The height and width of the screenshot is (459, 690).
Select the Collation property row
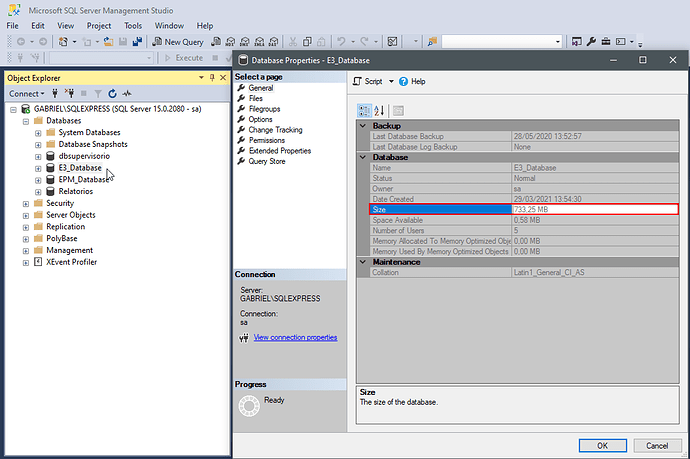pyautogui.click(x=524, y=272)
